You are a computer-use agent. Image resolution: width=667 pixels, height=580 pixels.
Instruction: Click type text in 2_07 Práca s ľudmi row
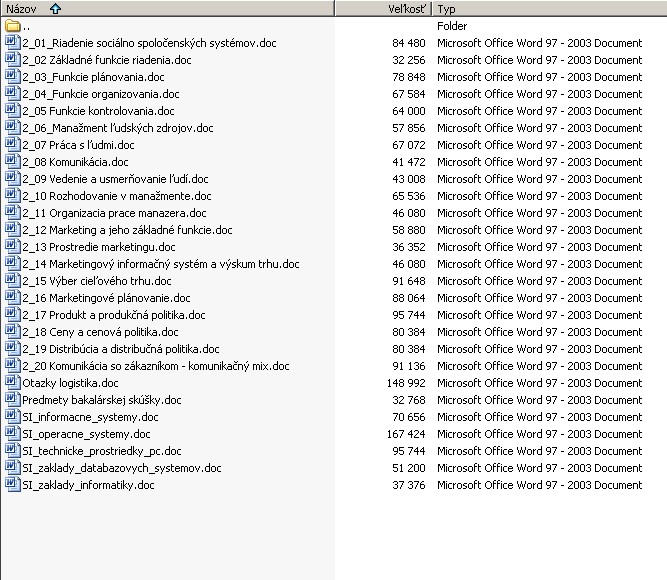[539, 145]
